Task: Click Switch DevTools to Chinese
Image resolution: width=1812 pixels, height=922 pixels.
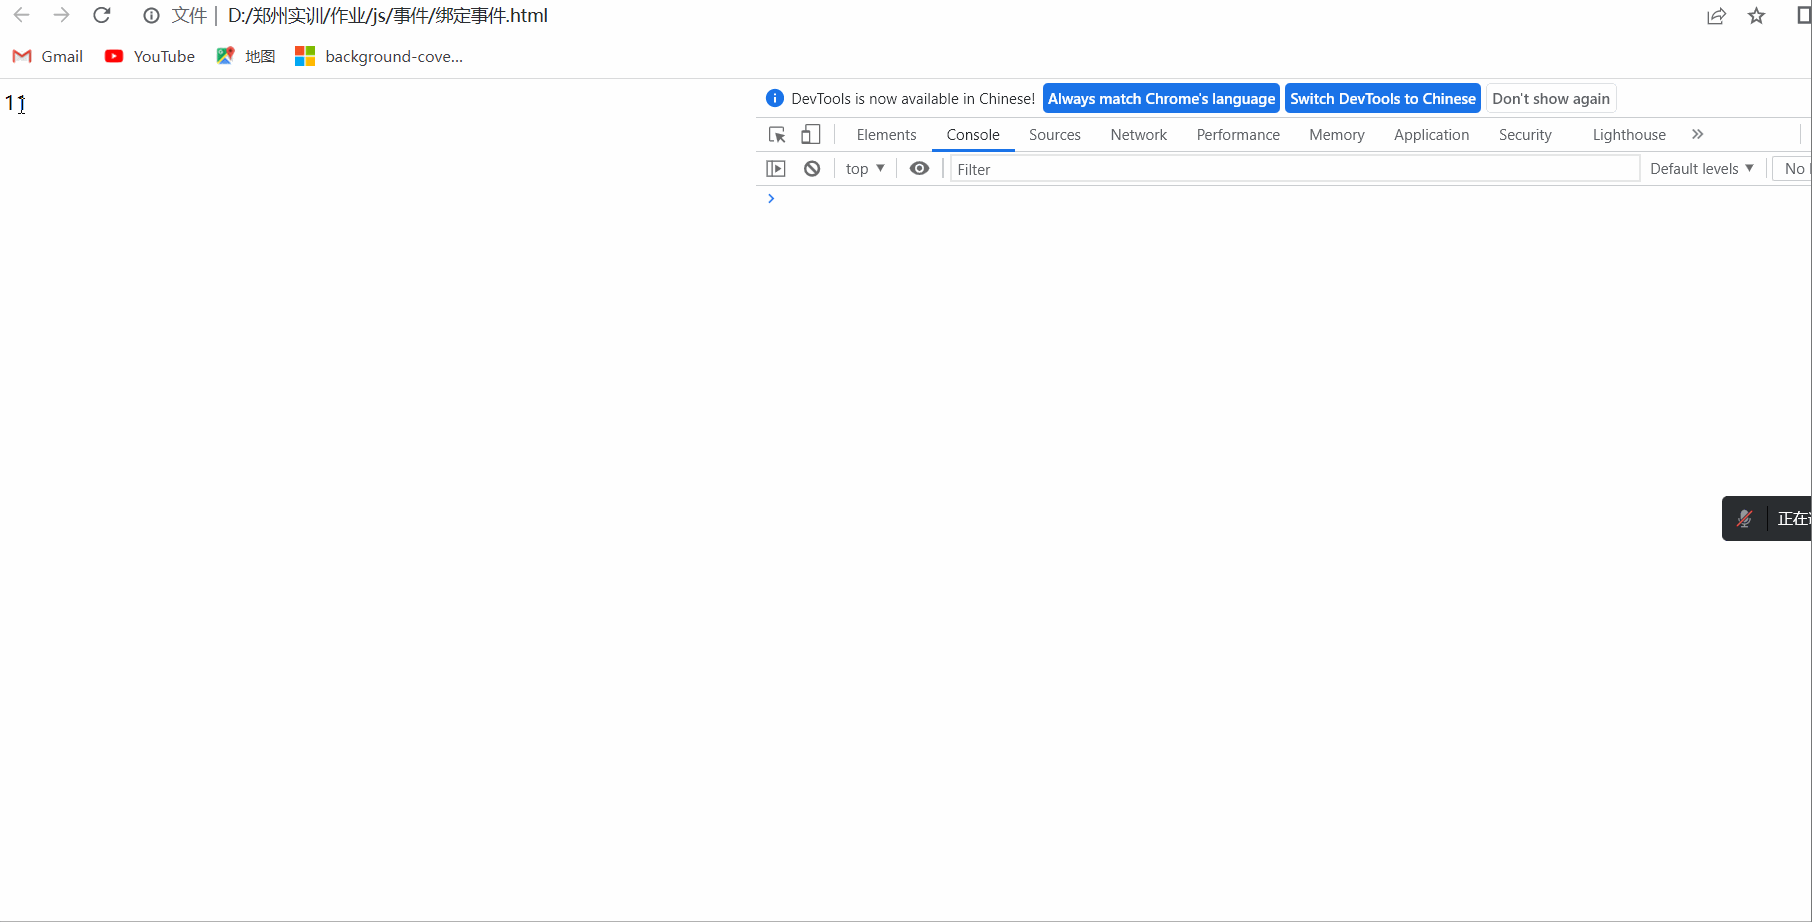Action: tap(1382, 98)
